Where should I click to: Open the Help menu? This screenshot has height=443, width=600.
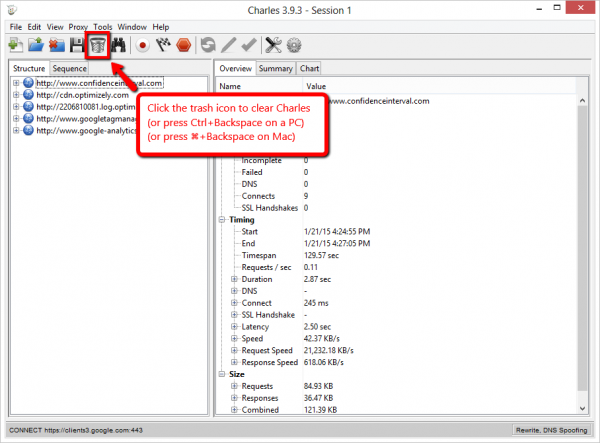click(x=161, y=27)
